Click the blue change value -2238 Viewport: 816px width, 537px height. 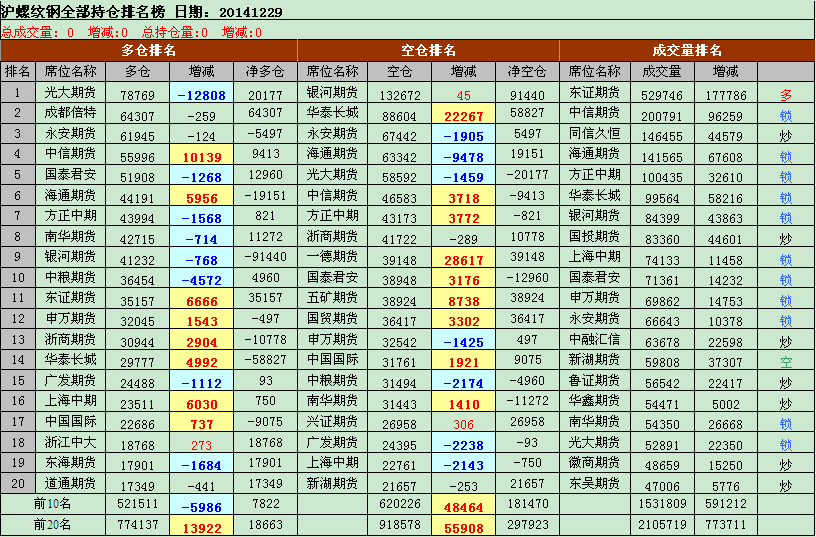(x=463, y=445)
